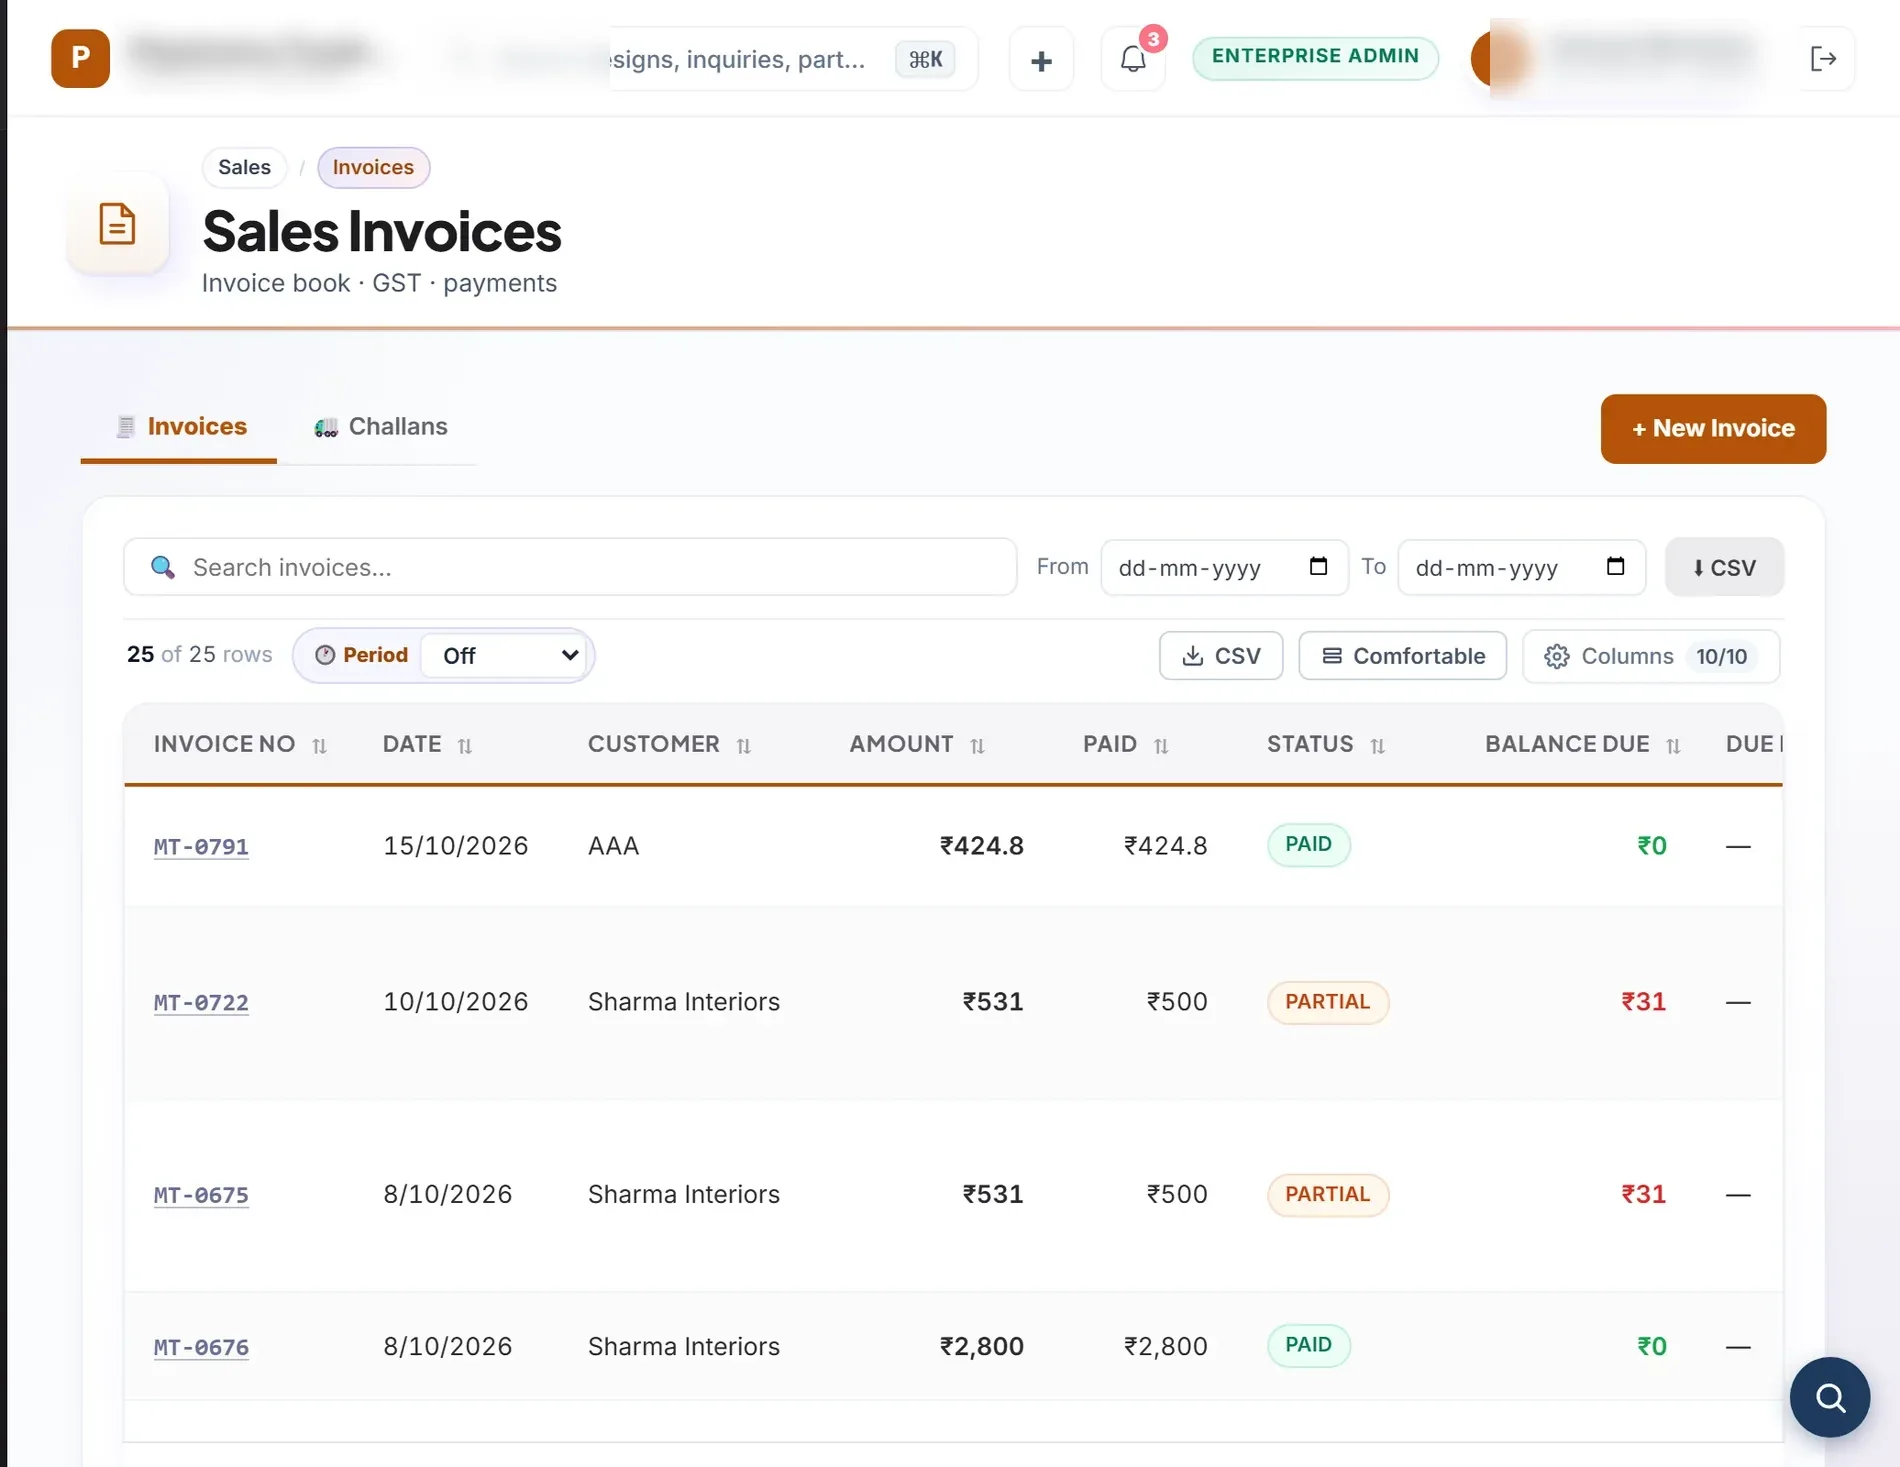
Task: Sort by Customer column arrows
Action: coord(743,746)
